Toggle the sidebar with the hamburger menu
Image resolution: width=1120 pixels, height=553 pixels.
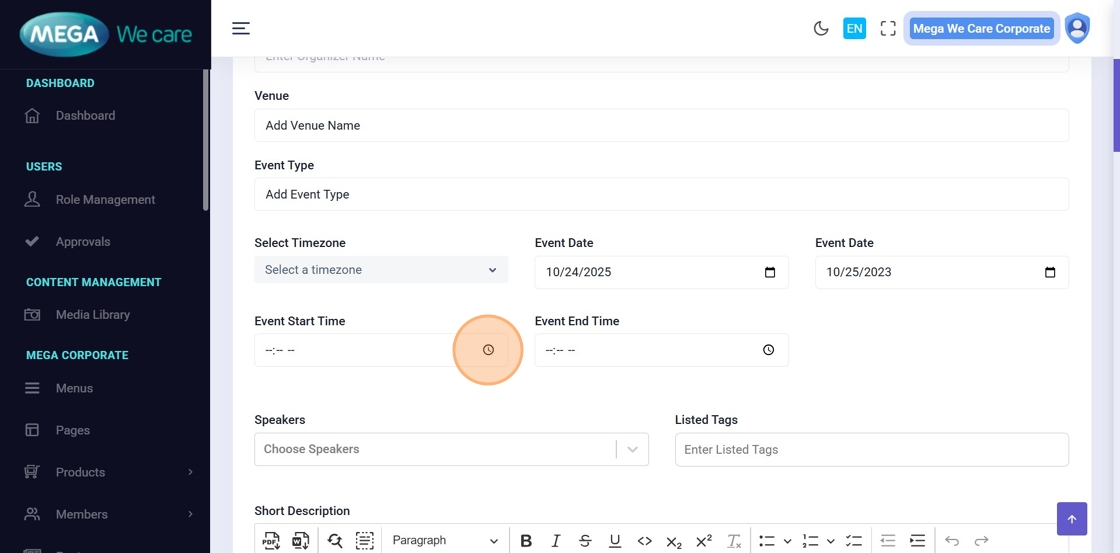click(x=241, y=28)
